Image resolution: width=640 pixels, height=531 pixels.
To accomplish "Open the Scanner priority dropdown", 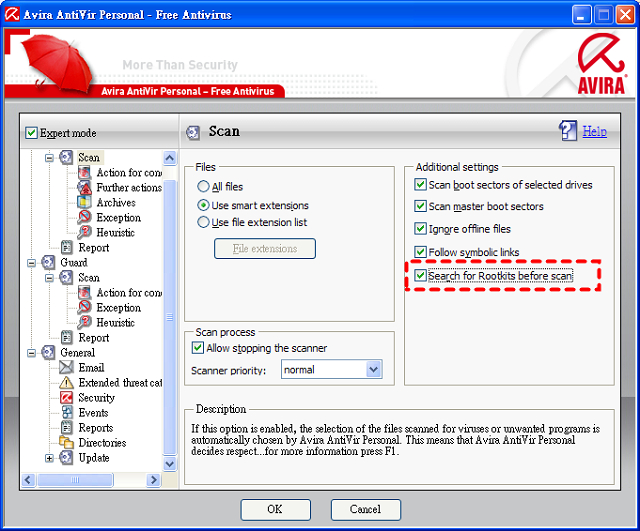I will [373, 370].
